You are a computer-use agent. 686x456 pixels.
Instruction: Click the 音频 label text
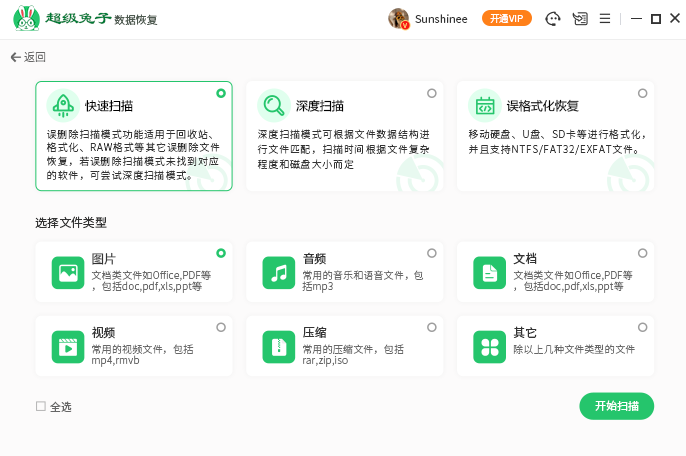pyautogui.click(x=314, y=259)
